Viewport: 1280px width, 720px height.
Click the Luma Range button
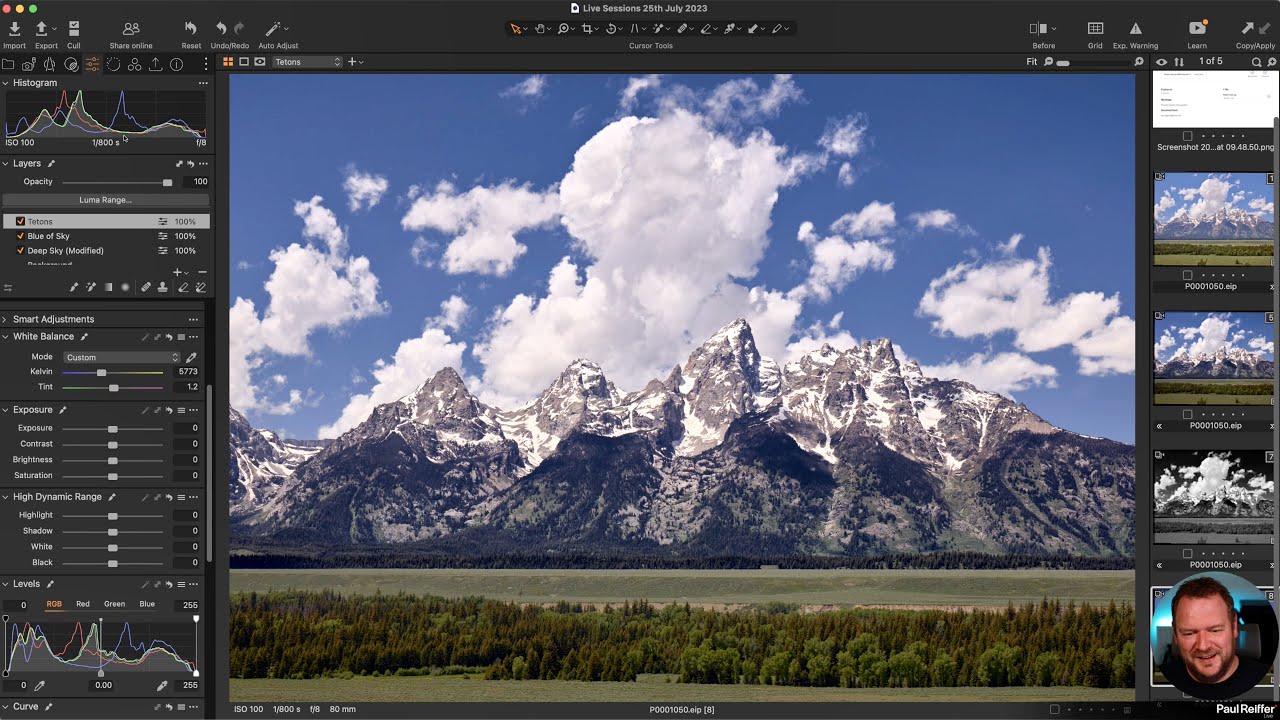(x=105, y=200)
